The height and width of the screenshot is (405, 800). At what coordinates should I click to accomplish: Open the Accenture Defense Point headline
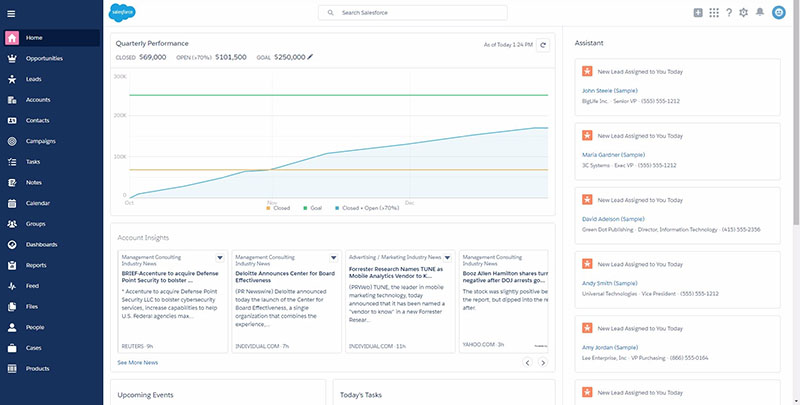pyautogui.click(x=170, y=277)
